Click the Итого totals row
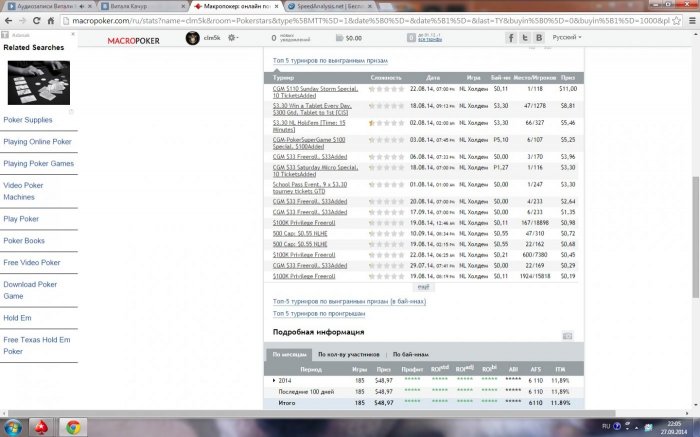700x437 pixels. (x=423, y=403)
